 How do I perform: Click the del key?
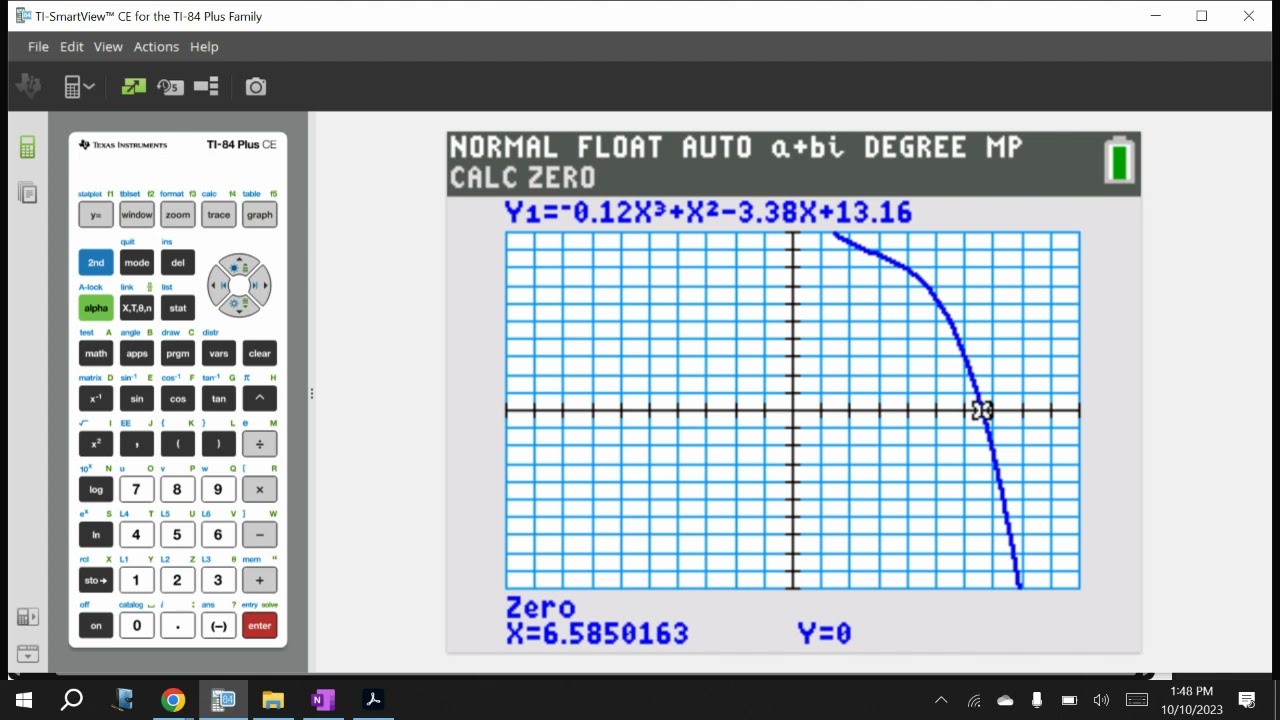178,263
